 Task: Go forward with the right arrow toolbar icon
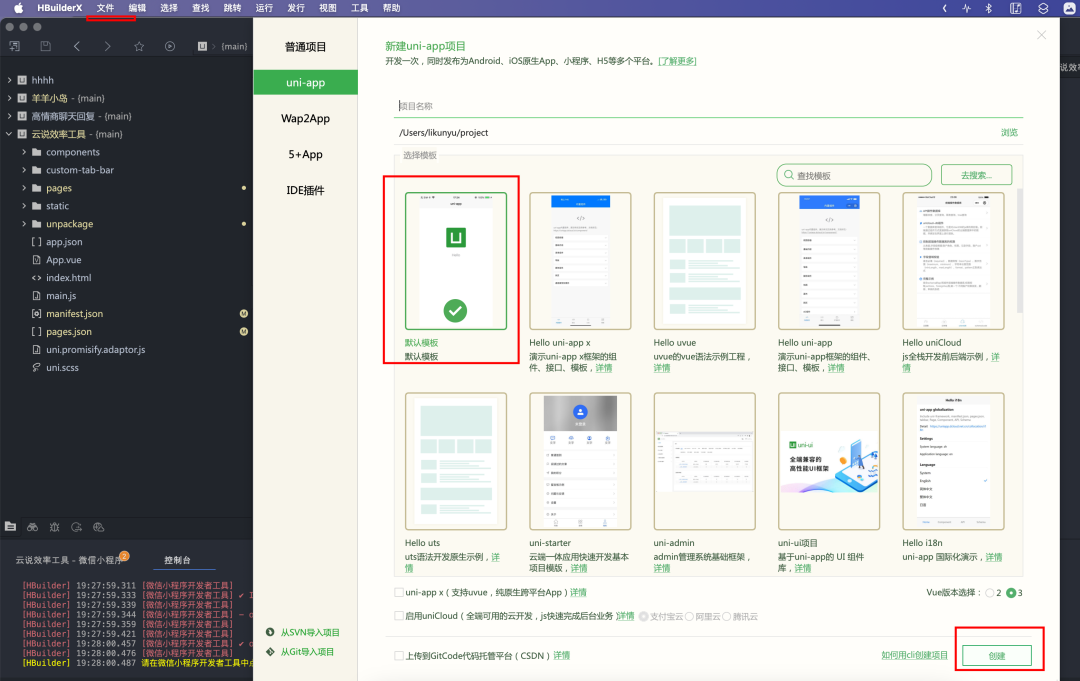[x=107, y=46]
